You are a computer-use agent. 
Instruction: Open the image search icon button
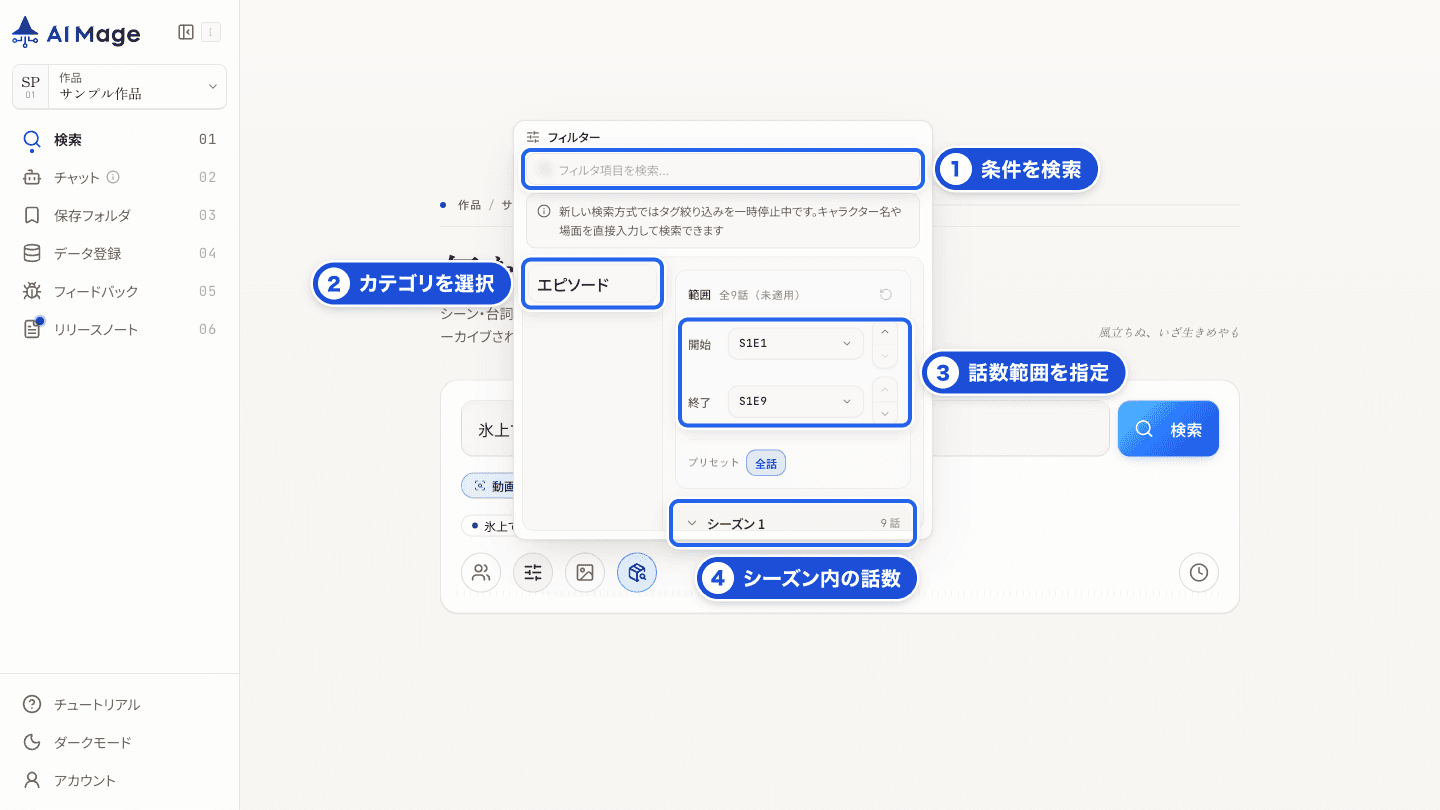[x=585, y=573]
